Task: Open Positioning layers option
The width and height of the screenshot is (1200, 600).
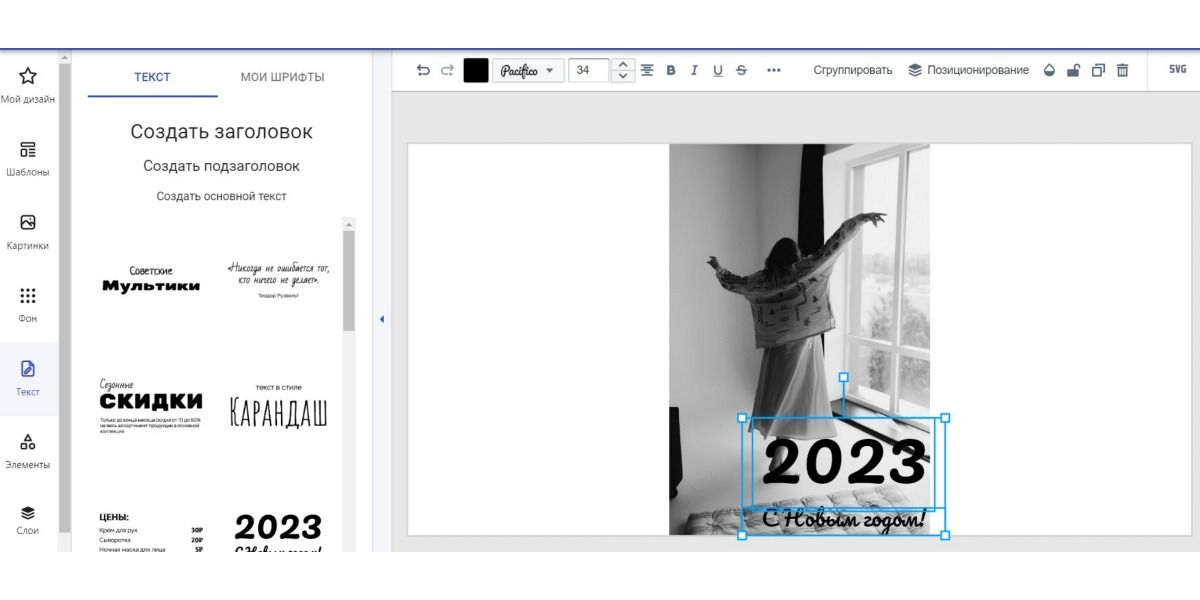Action: (968, 70)
